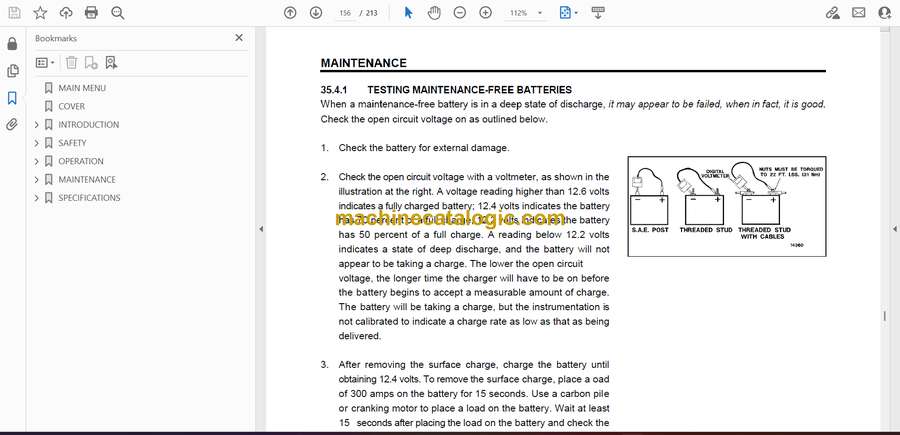Open the MAINTENANCE bookmark
900x435 pixels.
87,180
